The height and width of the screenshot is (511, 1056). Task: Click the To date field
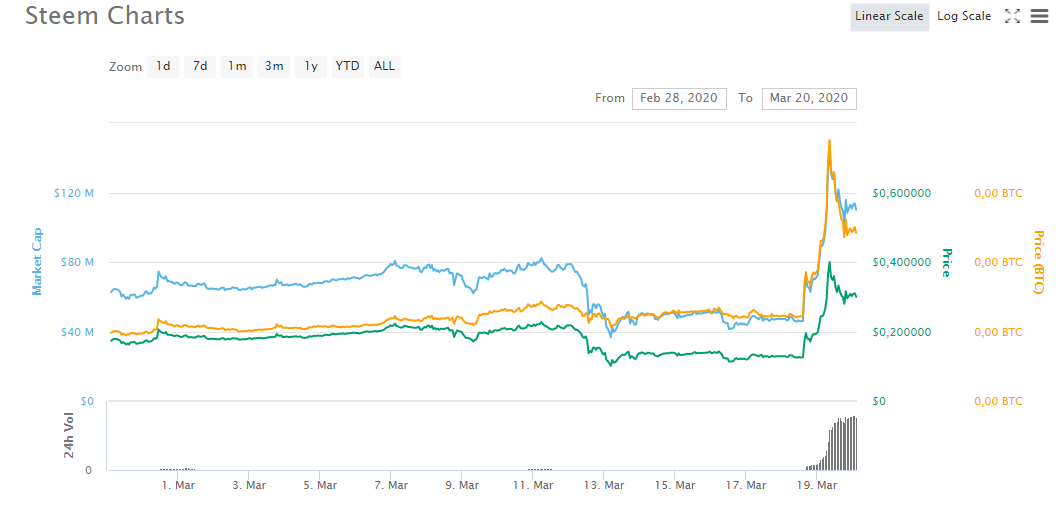click(809, 98)
